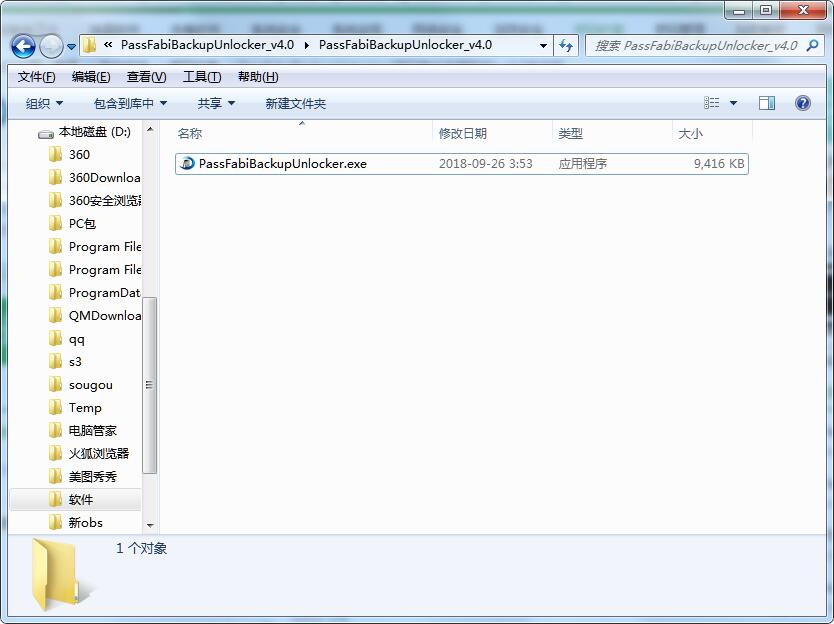Select the 360 folder in tree

(x=79, y=155)
